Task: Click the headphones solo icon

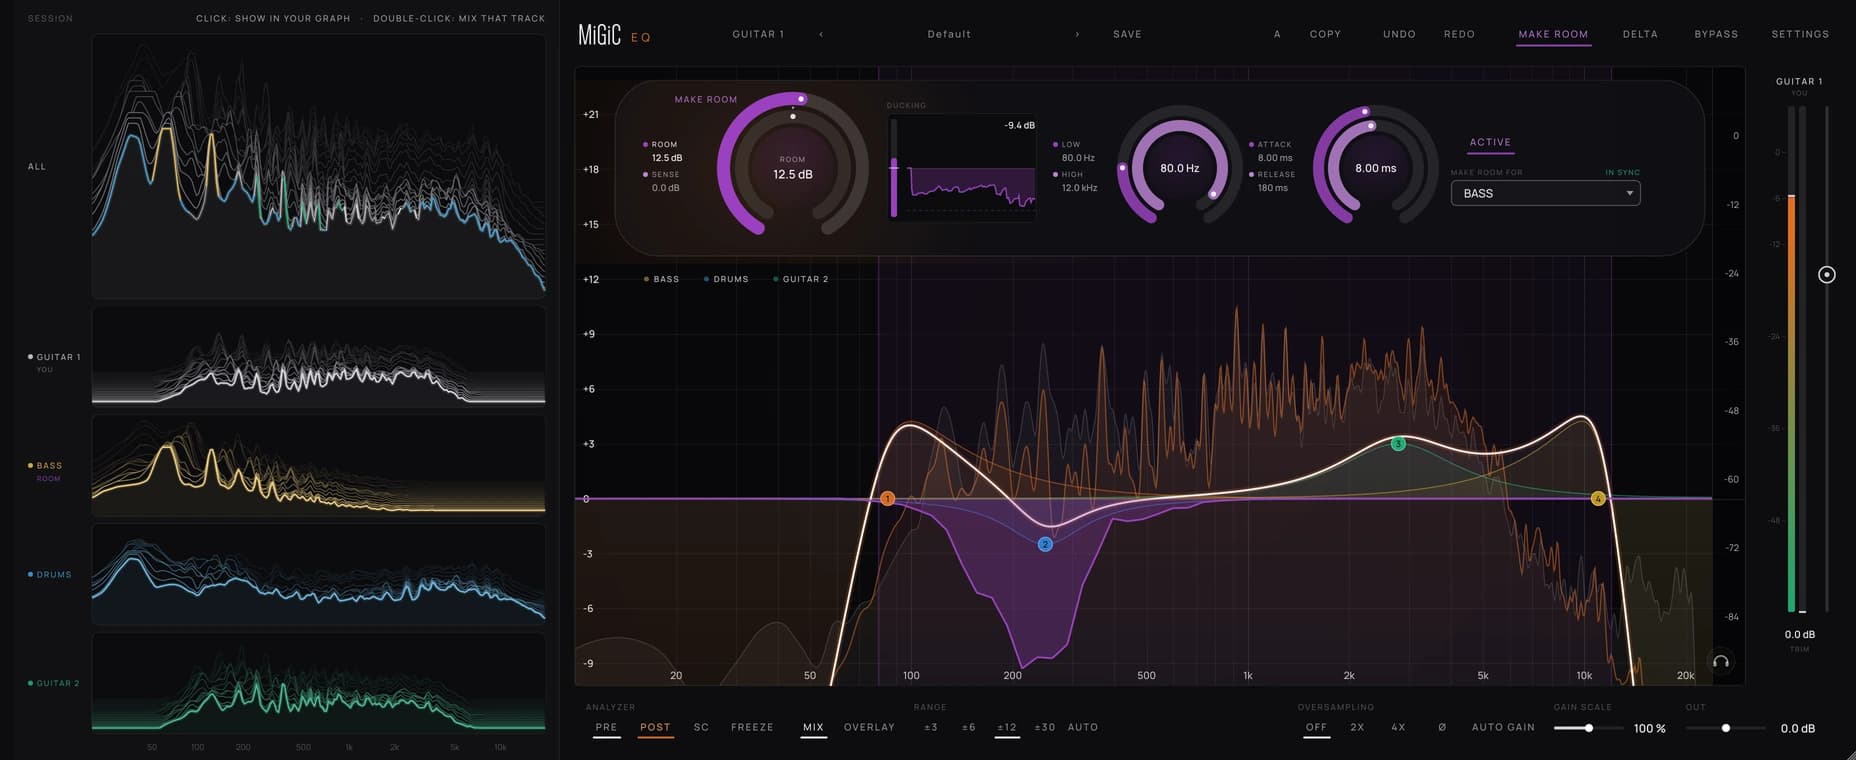Action: (x=1721, y=662)
